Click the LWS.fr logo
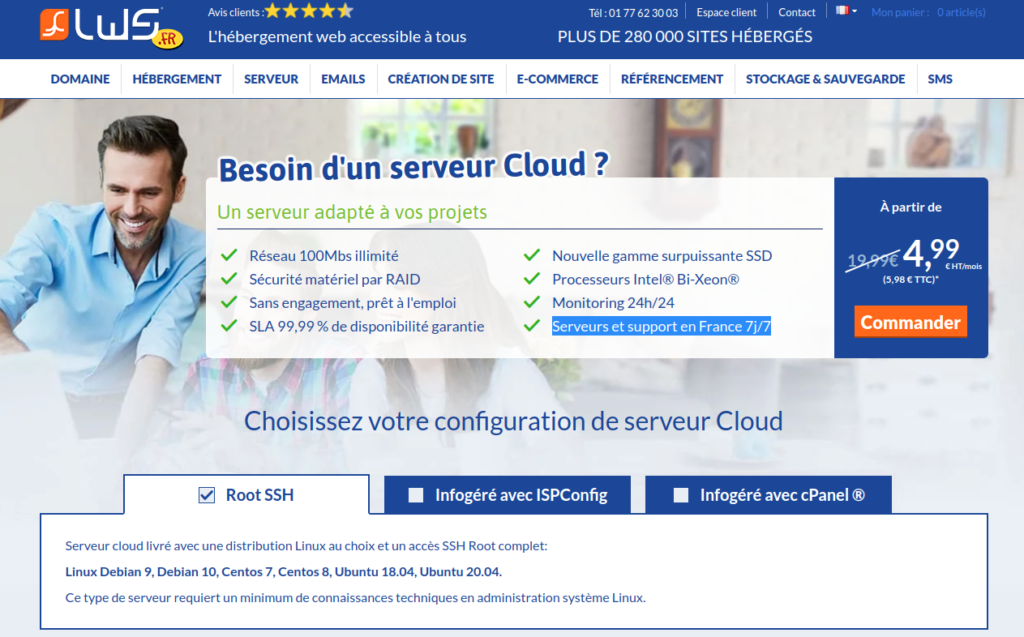The image size is (1024, 637). [x=111, y=28]
